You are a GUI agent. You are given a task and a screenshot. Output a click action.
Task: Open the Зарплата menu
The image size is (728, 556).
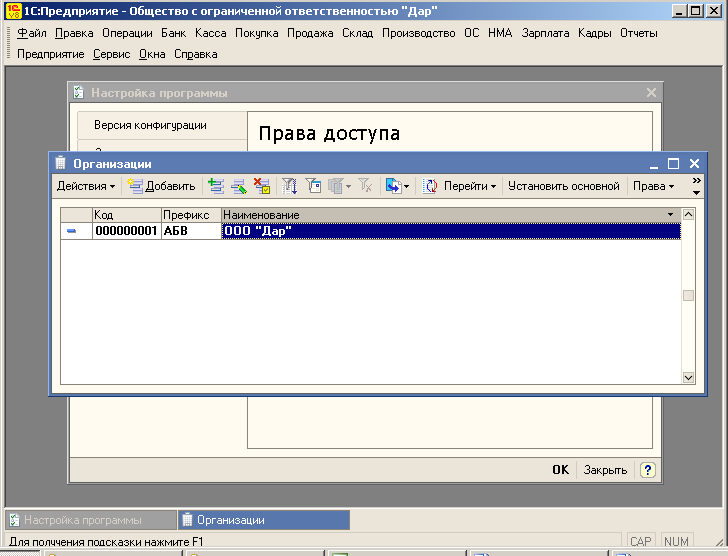point(545,33)
